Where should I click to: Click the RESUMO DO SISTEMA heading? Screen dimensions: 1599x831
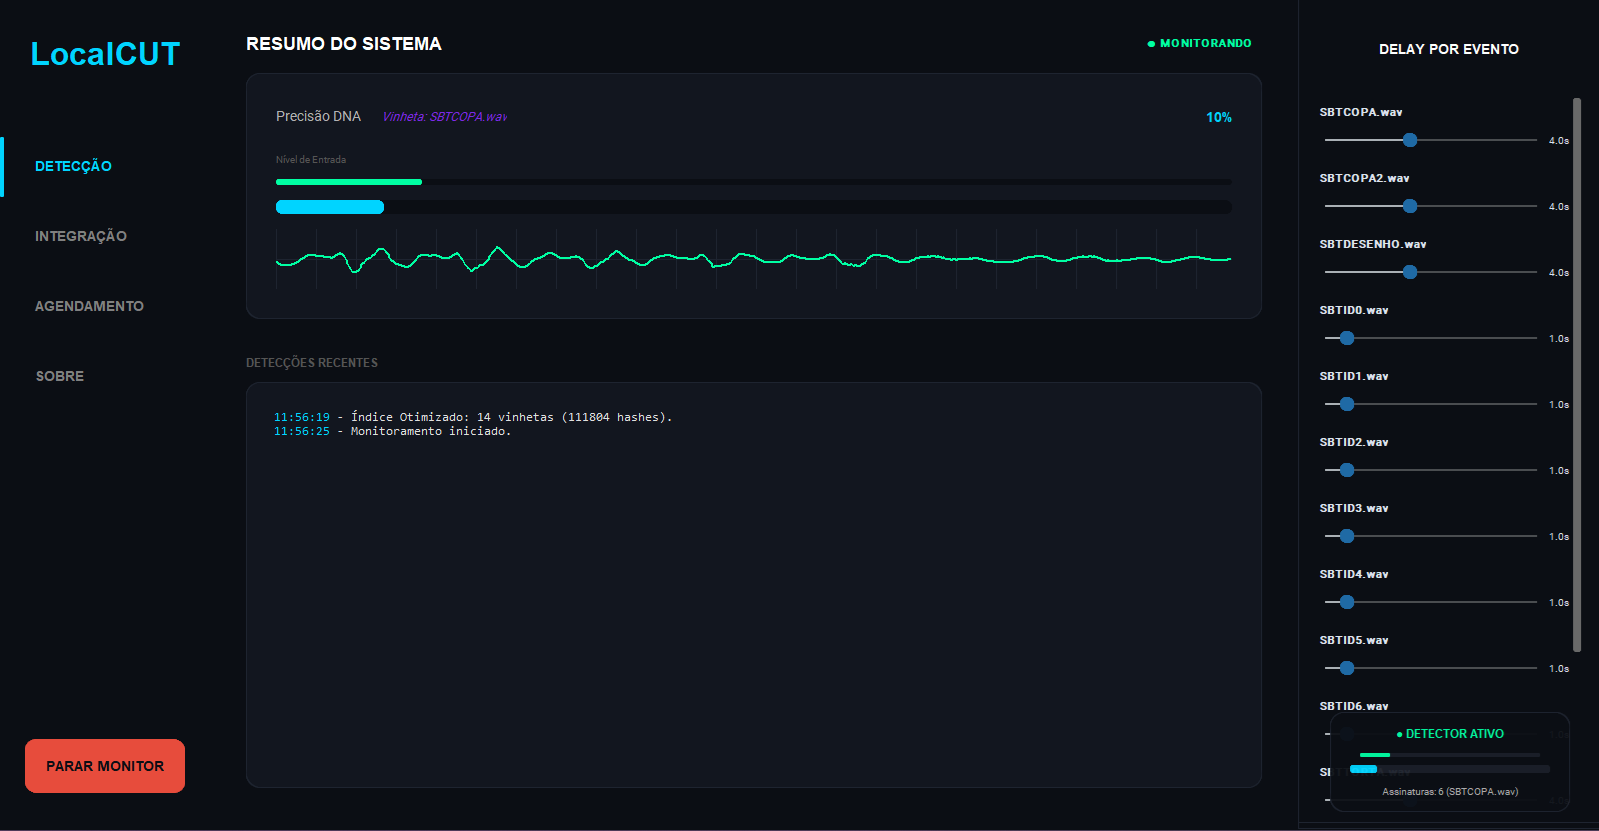(x=344, y=44)
